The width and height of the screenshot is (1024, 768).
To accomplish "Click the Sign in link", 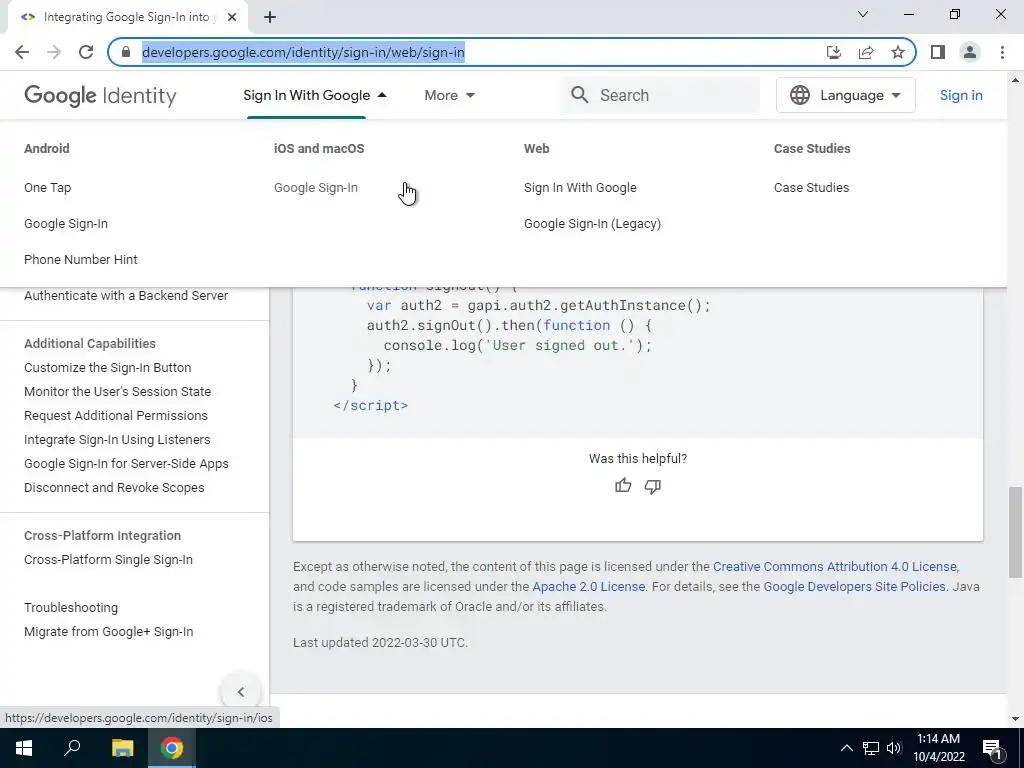I will coord(961,95).
